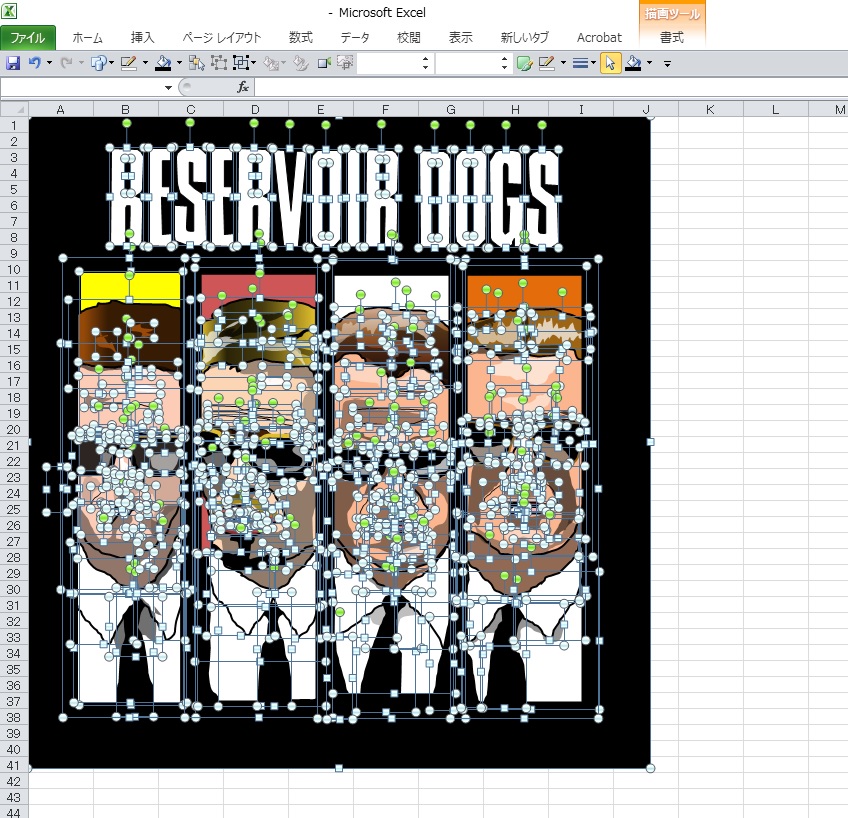Click the Shapes insert icon
The width and height of the screenshot is (848, 818).
point(98,63)
